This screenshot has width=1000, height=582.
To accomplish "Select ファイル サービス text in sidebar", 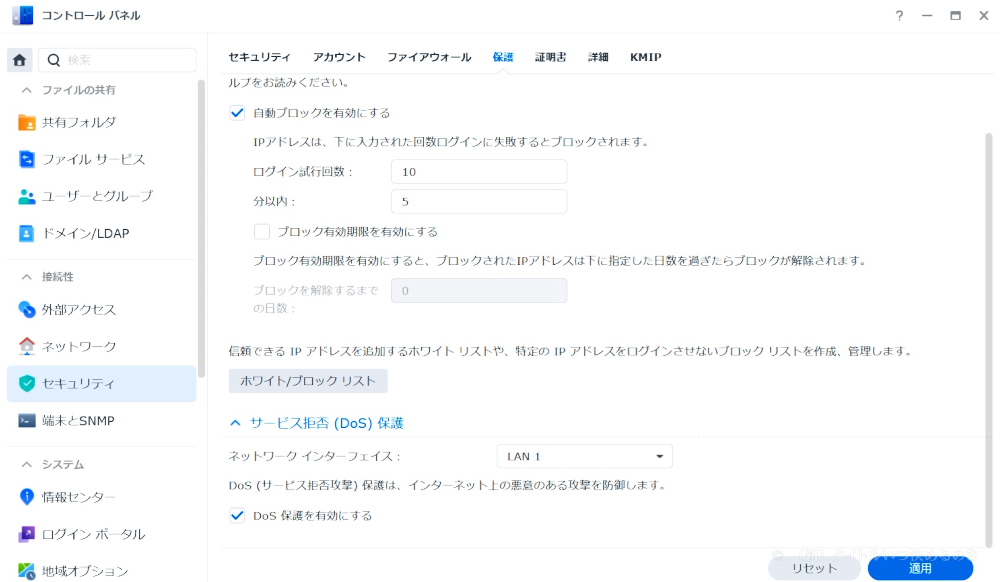I will pyautogui.click(x=94, y=159).
